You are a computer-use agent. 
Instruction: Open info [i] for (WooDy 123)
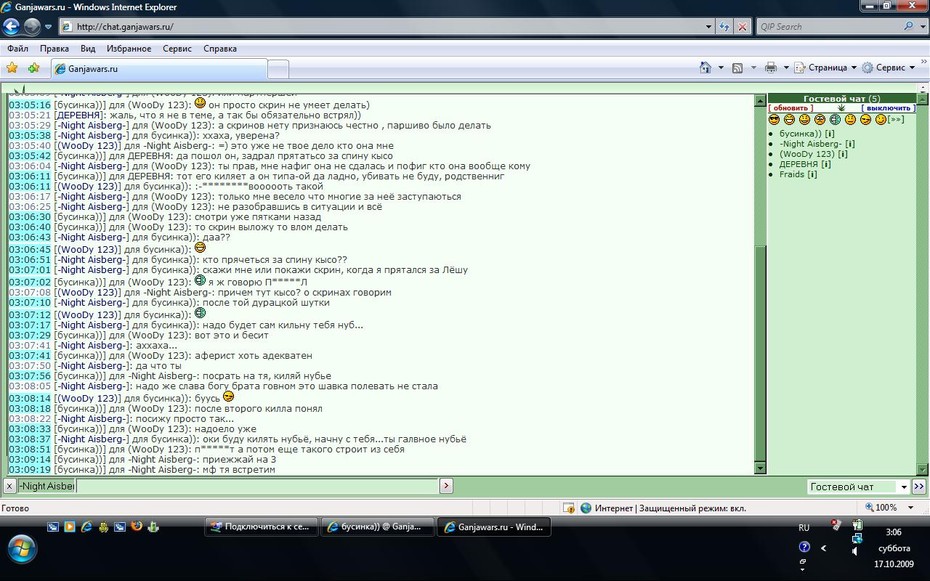(x=842, y=154)
